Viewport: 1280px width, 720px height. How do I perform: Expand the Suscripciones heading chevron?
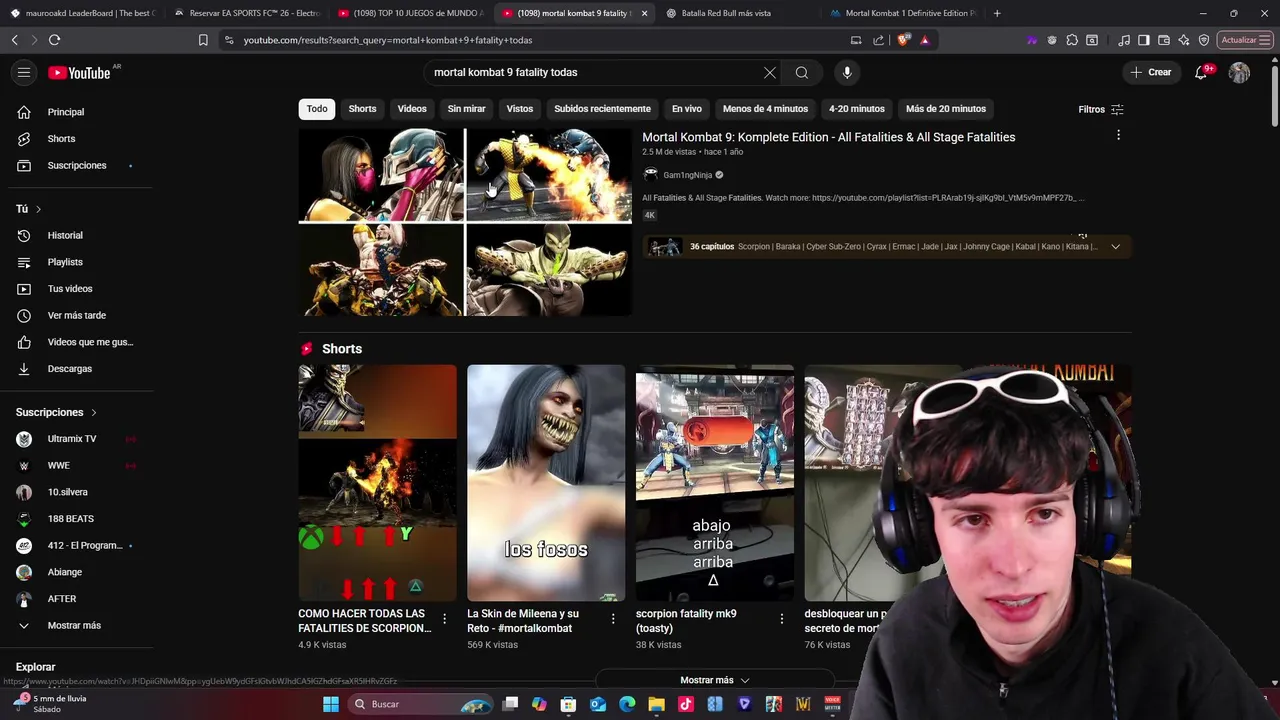coord(94,412)
